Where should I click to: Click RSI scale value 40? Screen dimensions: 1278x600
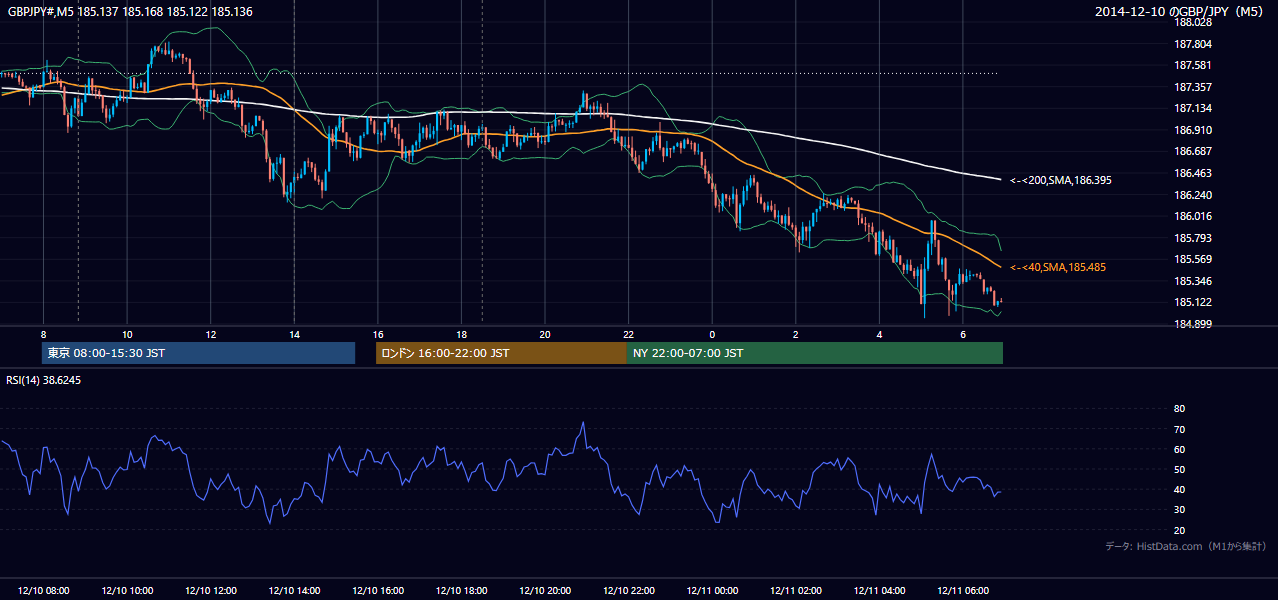1179,489
